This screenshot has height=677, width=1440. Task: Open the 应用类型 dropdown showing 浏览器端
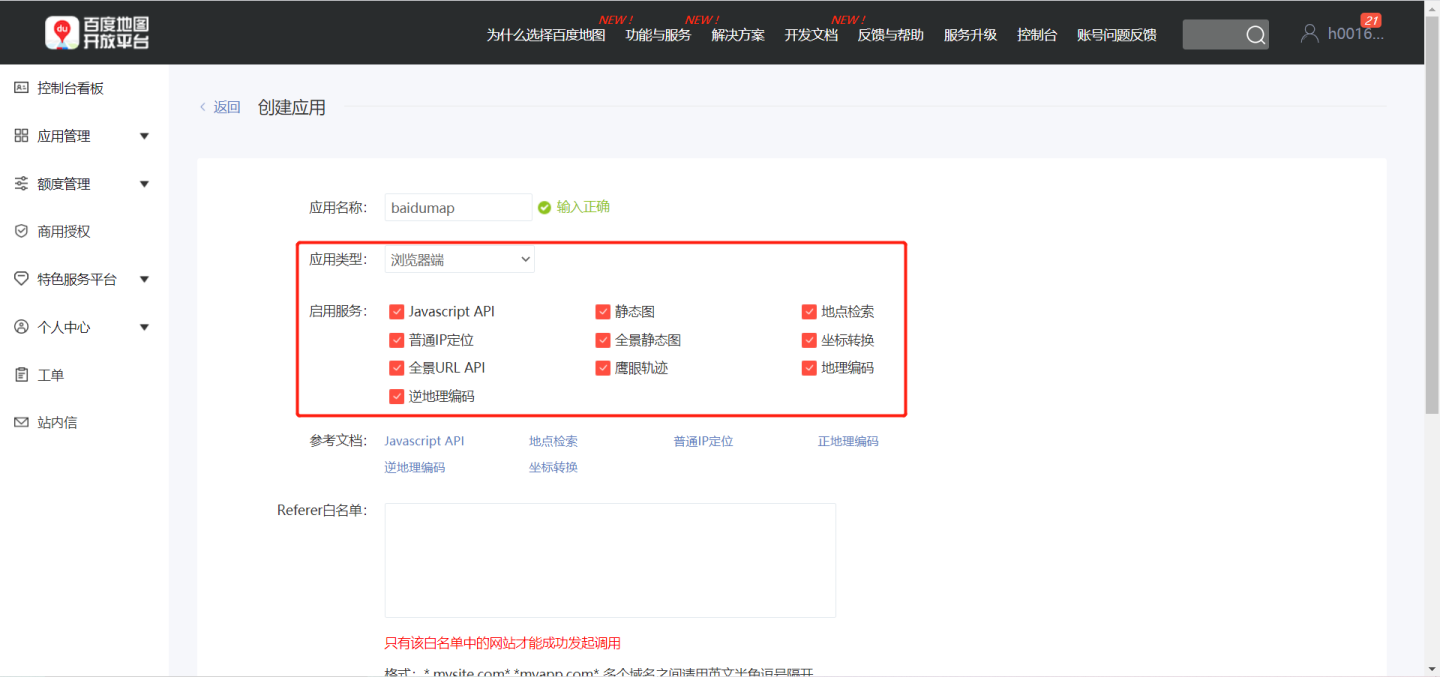[x=460, y=260]
